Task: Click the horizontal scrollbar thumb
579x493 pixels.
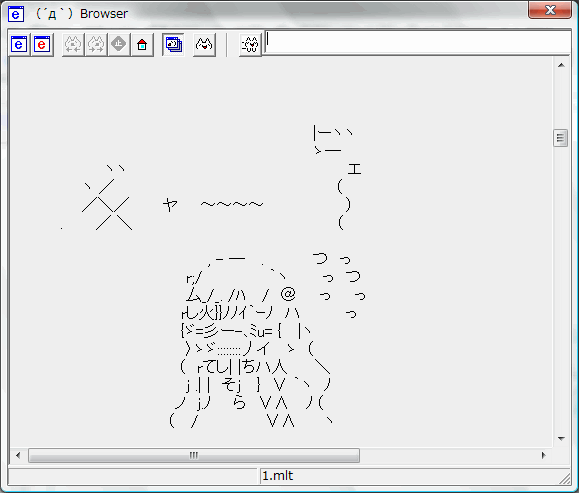Action: point(194,455)
